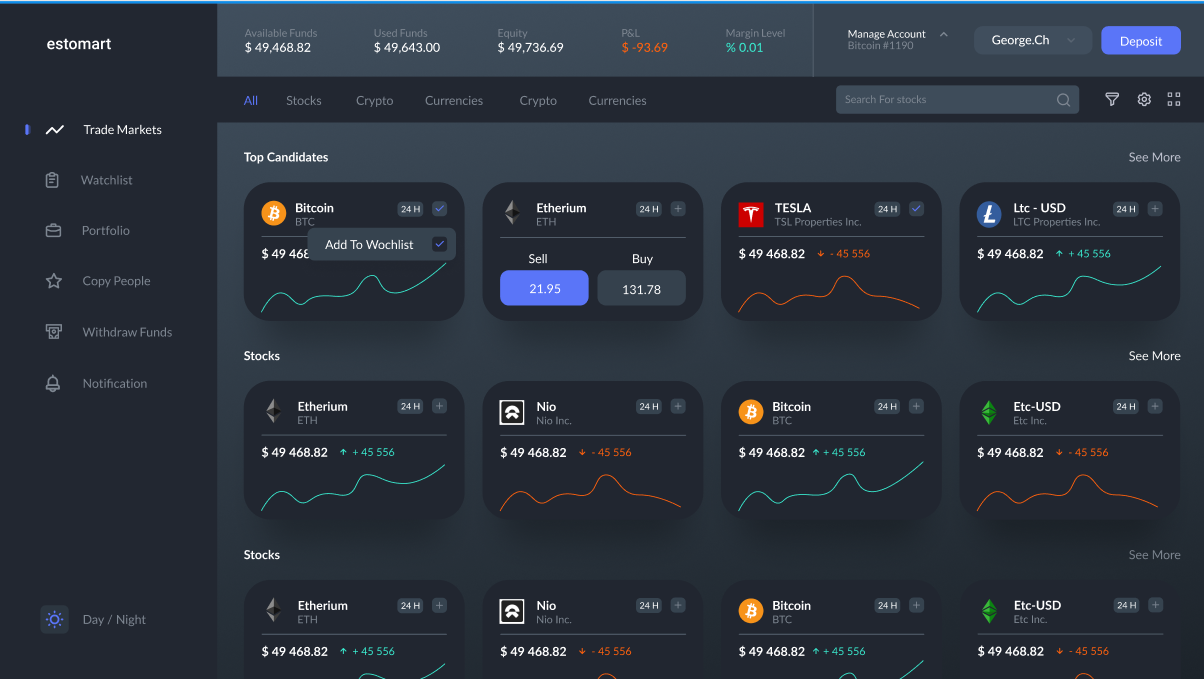Image resolution: width=1204 pixels, height=679 pixels.
Task: Click See More for Top Candidates
Action: tap(1154, 157)
